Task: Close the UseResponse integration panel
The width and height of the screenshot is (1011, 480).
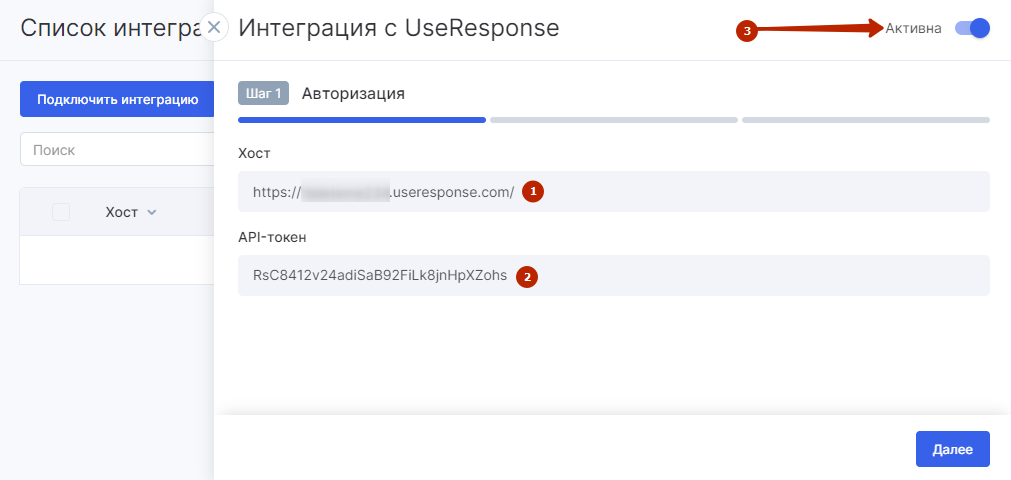Action: pos(215,28)
